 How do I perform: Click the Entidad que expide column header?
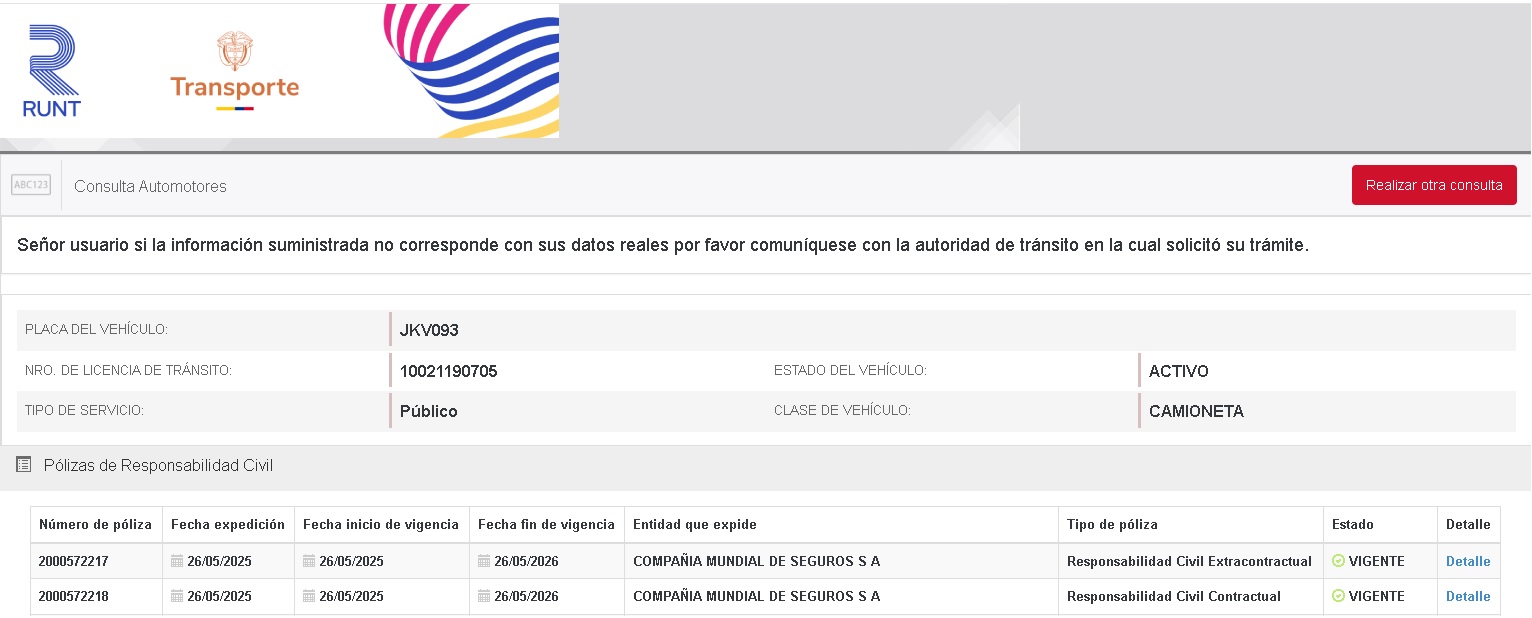tap(695, 525)
